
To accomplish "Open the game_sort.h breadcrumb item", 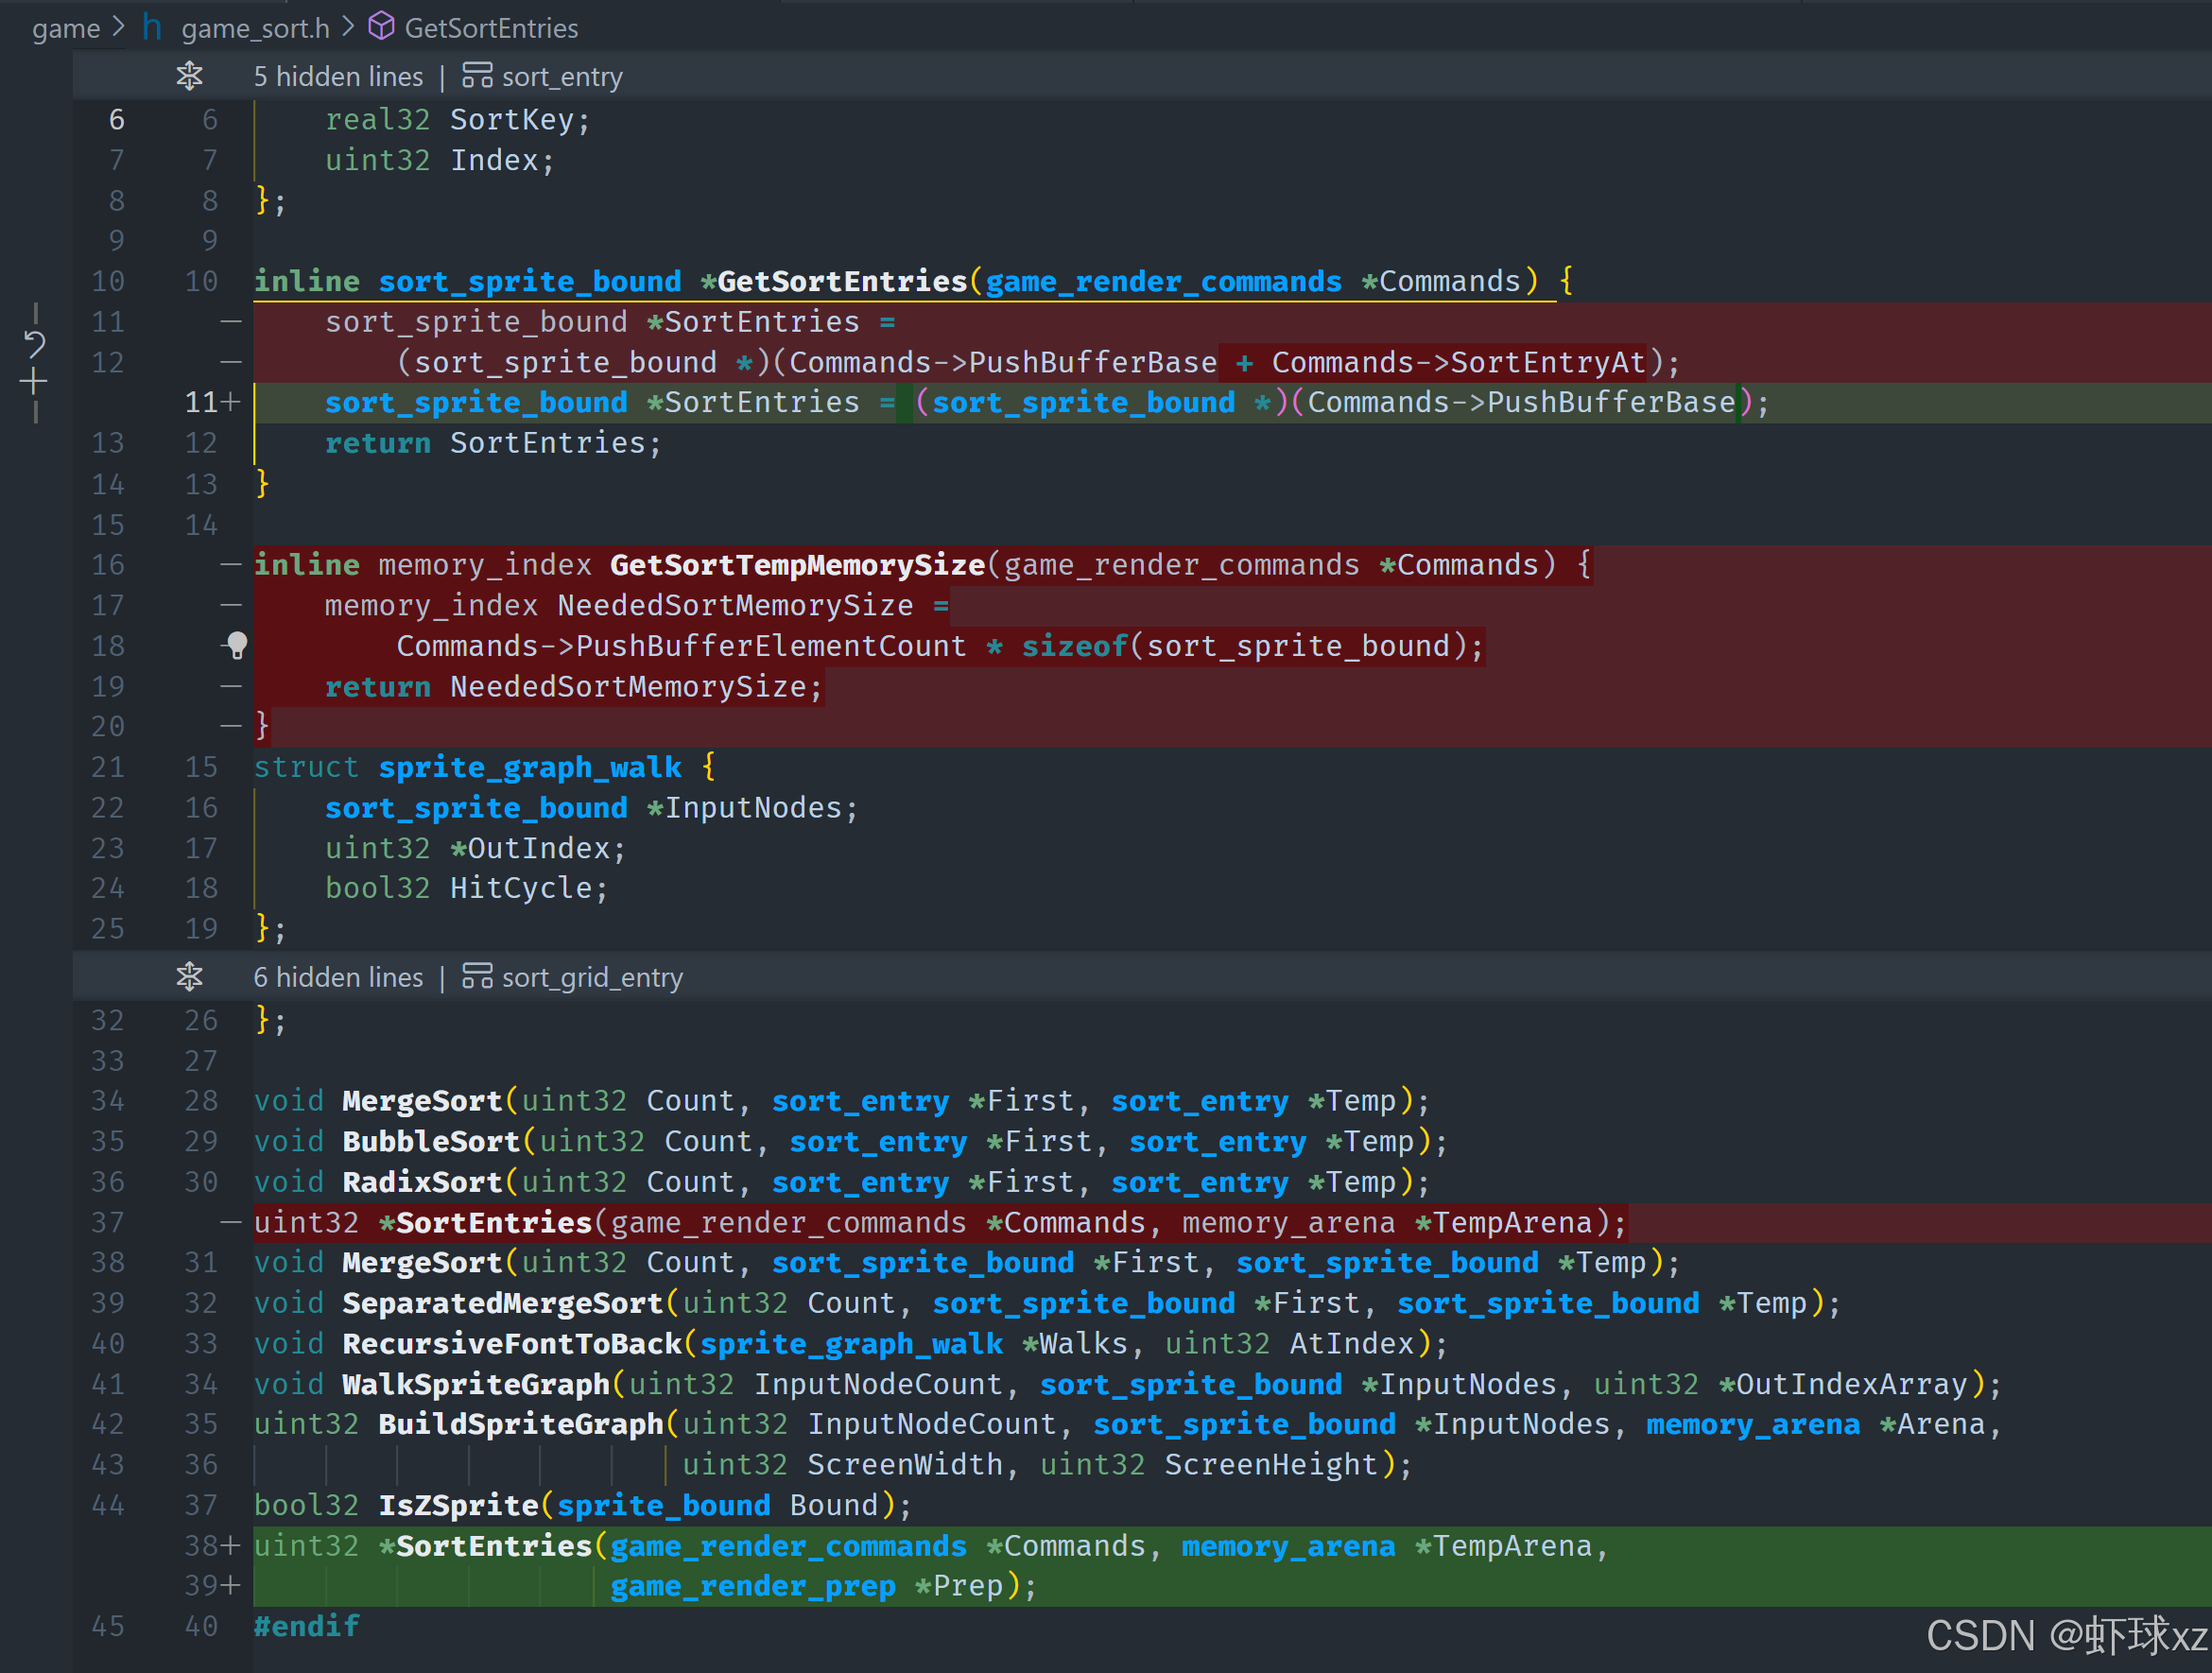I will tap(255, 28).
